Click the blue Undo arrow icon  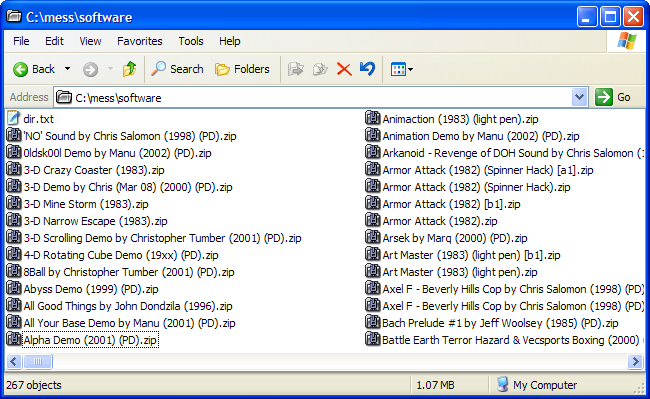[367, 69]
